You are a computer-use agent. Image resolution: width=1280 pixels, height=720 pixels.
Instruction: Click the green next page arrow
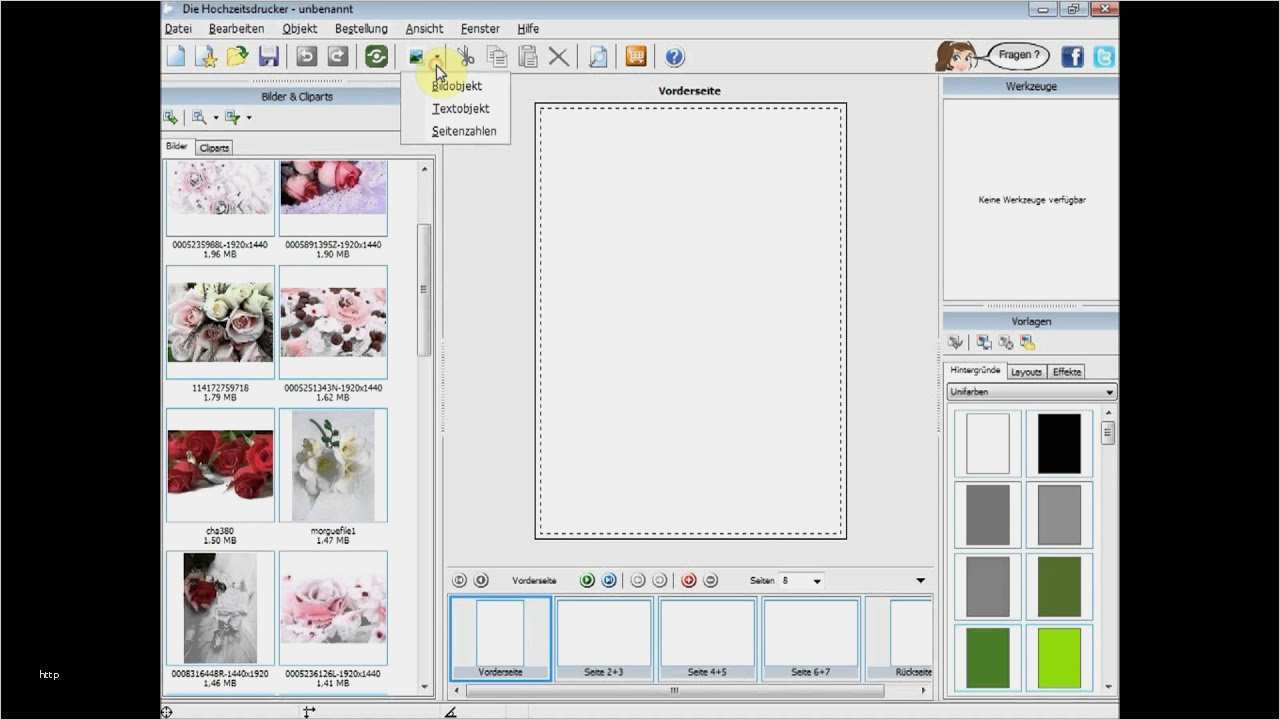587,580
